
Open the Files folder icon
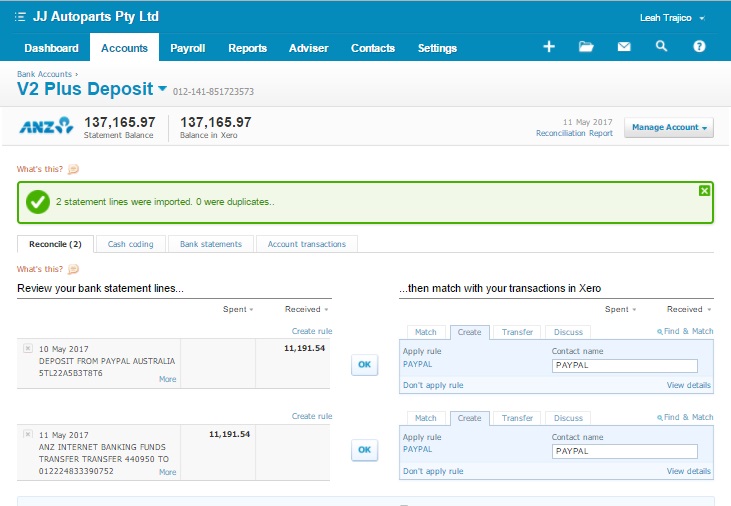click(586, 46)
